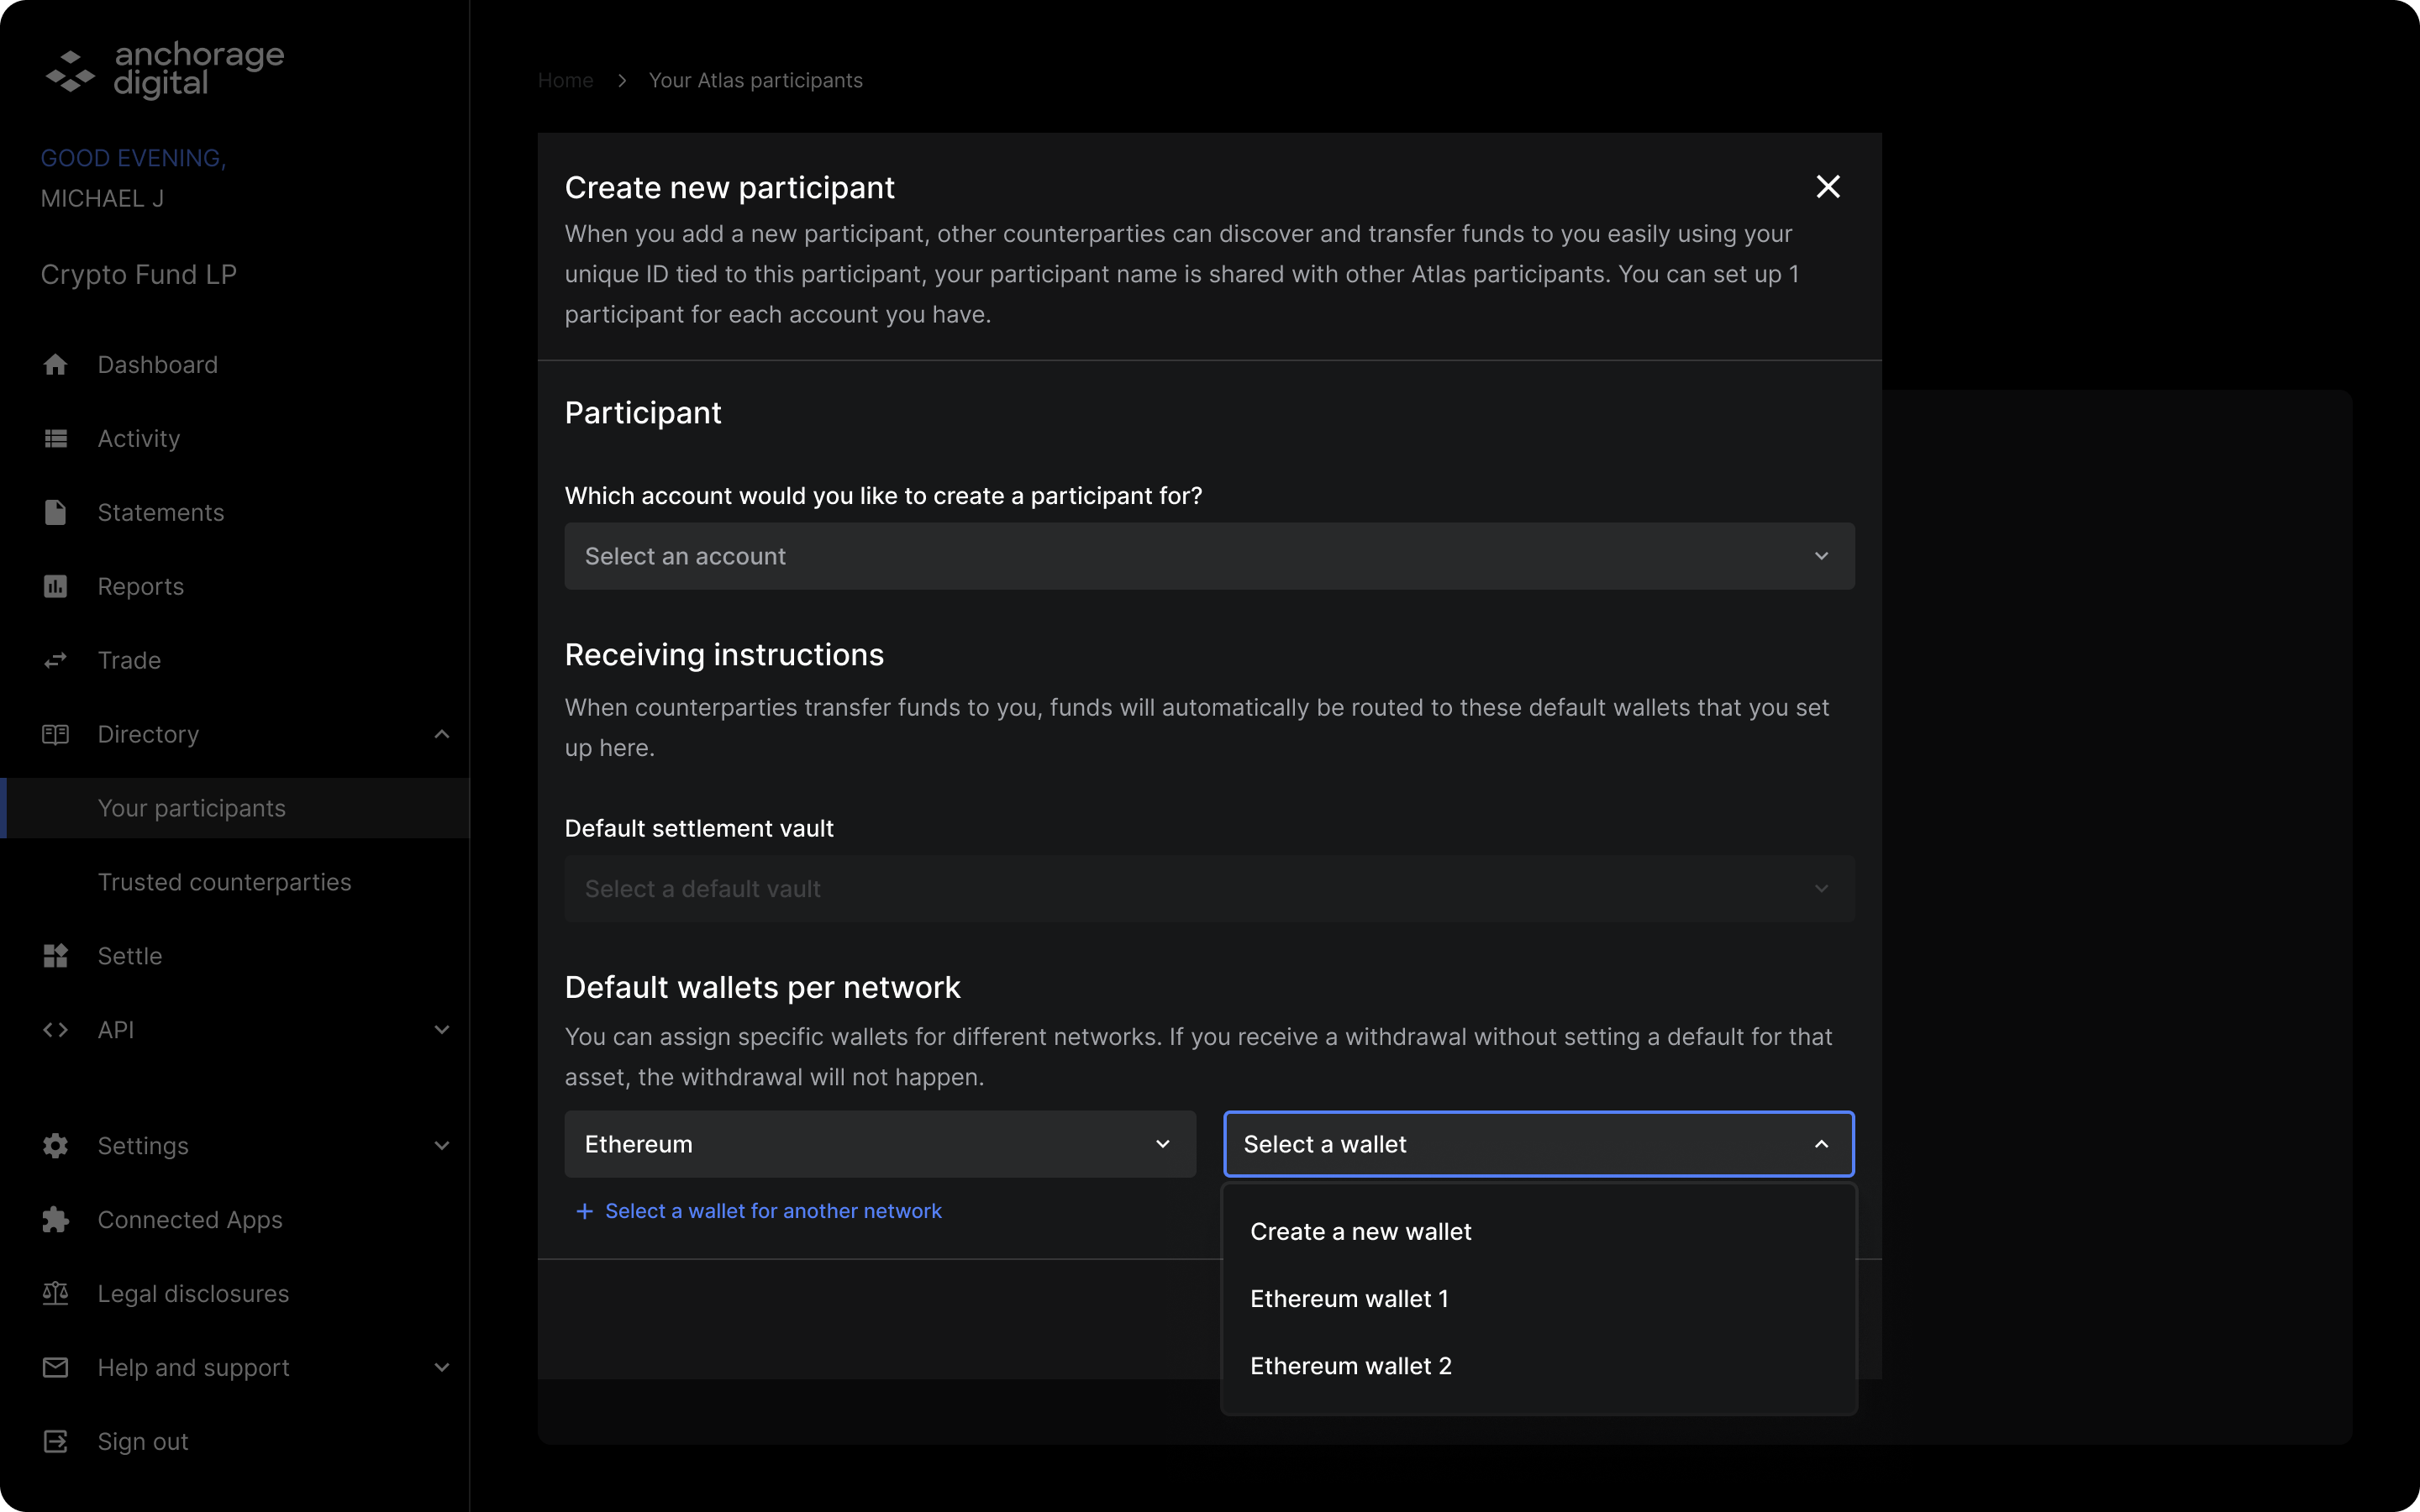Click the Receiving instructions heading

tap(724, 655)
